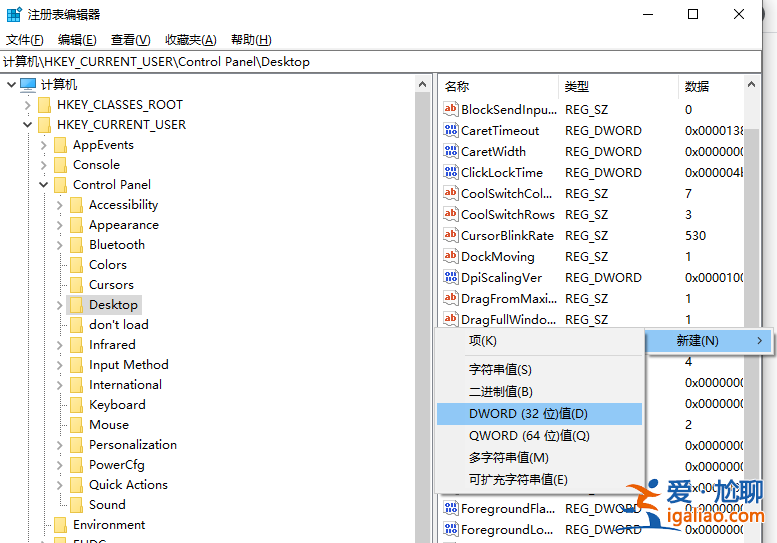
Task: Expand the HKEY_CLASSES_ROOT node
Action: tap(28, 105)
